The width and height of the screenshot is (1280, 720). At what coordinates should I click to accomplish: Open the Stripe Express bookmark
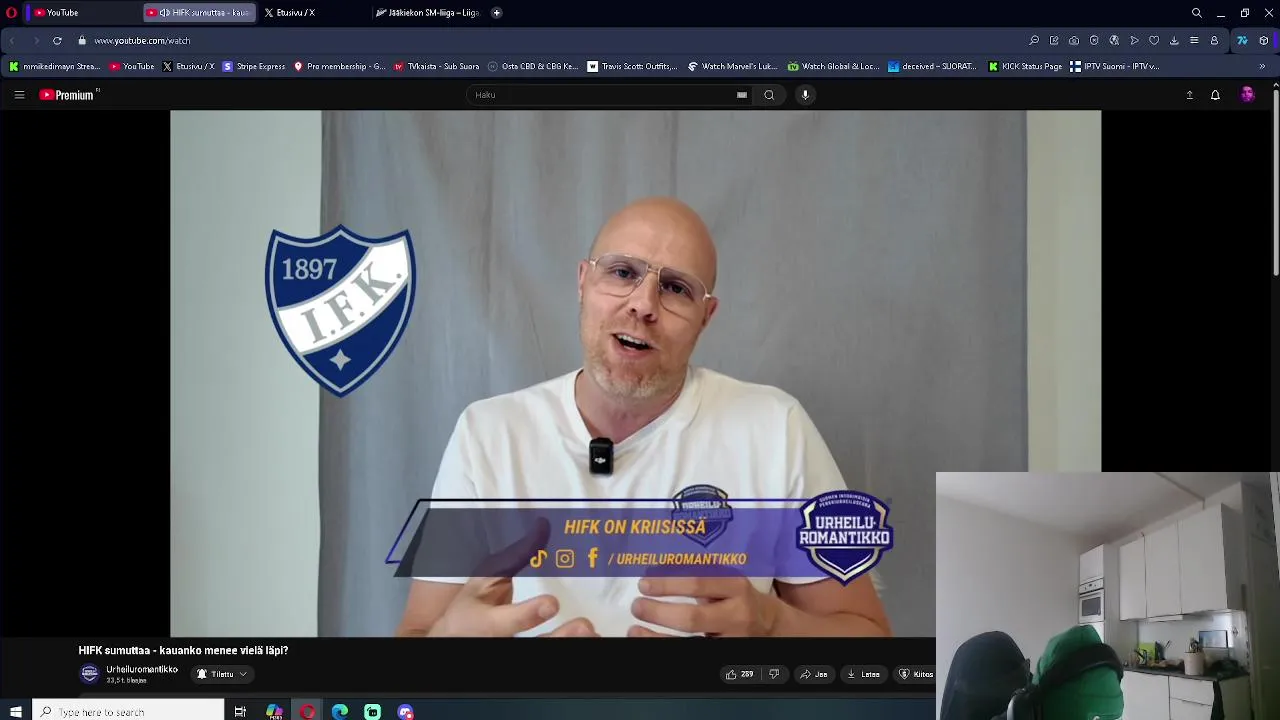tap(254, 67)
